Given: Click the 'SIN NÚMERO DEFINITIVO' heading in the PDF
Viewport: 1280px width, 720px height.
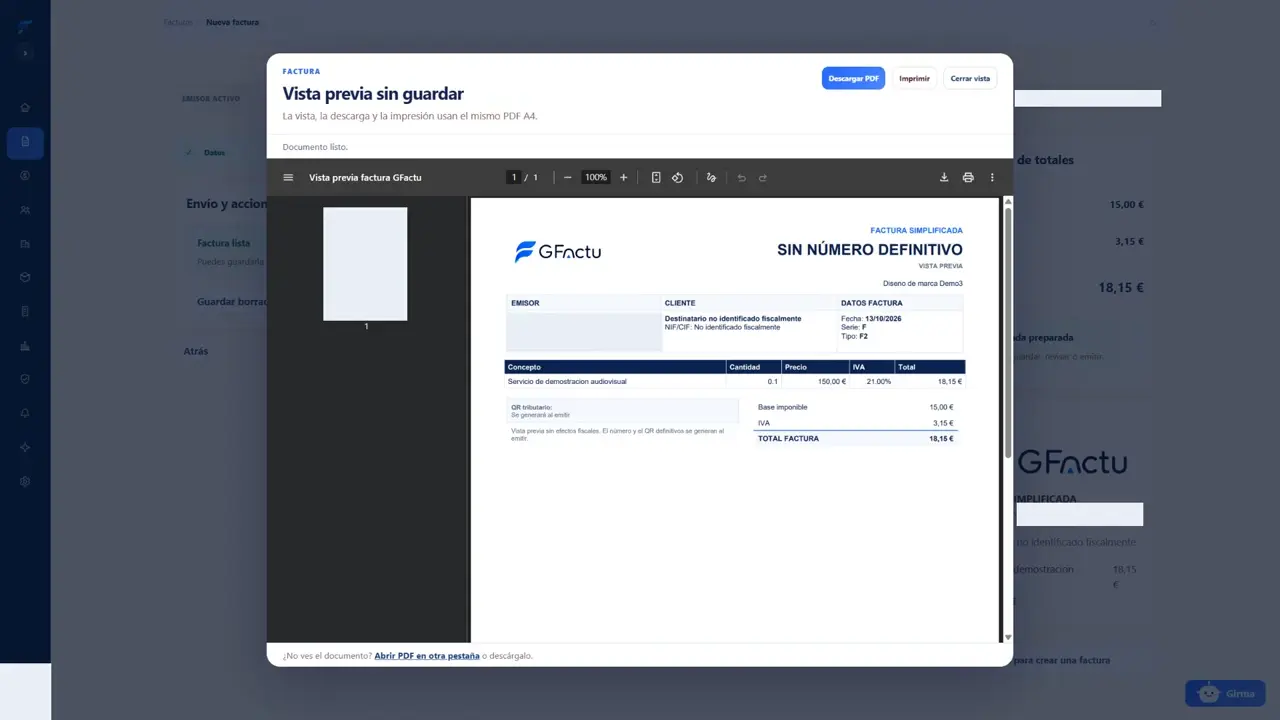Looking at the screenshot, I should click(870, 250).
